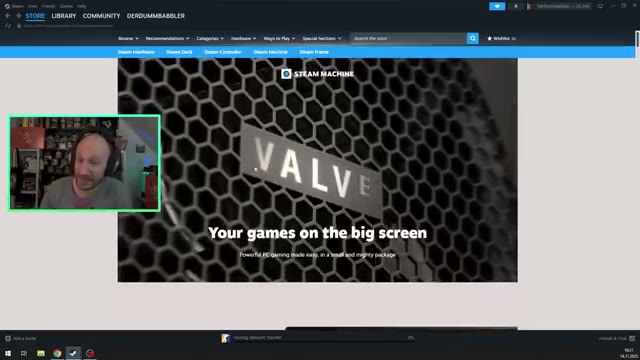Go forward with the Steam forward arrow
The width and height of the screenshot is (640, 360).
[x=18, y=16]
